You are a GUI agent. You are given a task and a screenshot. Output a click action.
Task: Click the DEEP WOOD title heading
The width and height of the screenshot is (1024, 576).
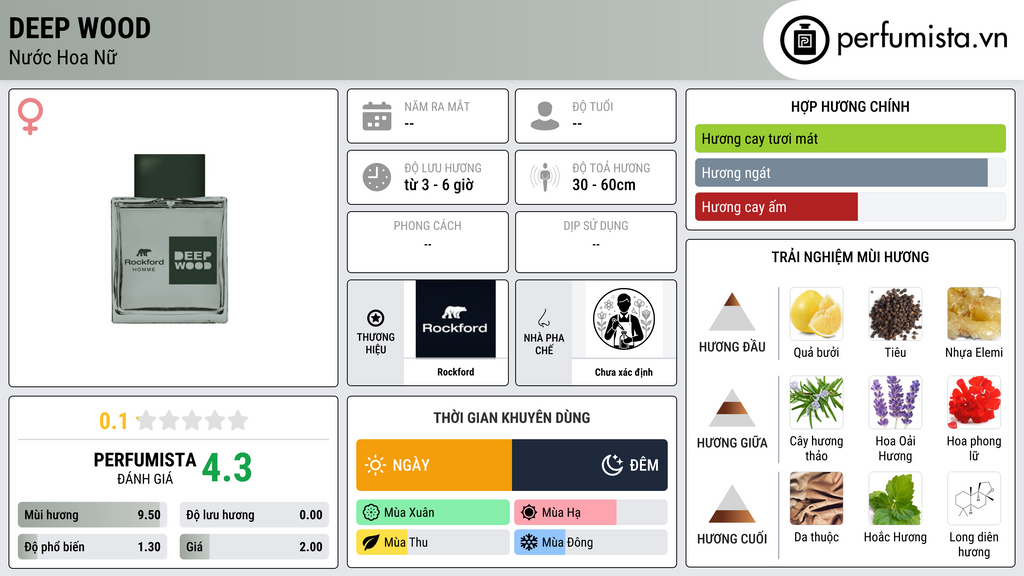tap(80, 28)
